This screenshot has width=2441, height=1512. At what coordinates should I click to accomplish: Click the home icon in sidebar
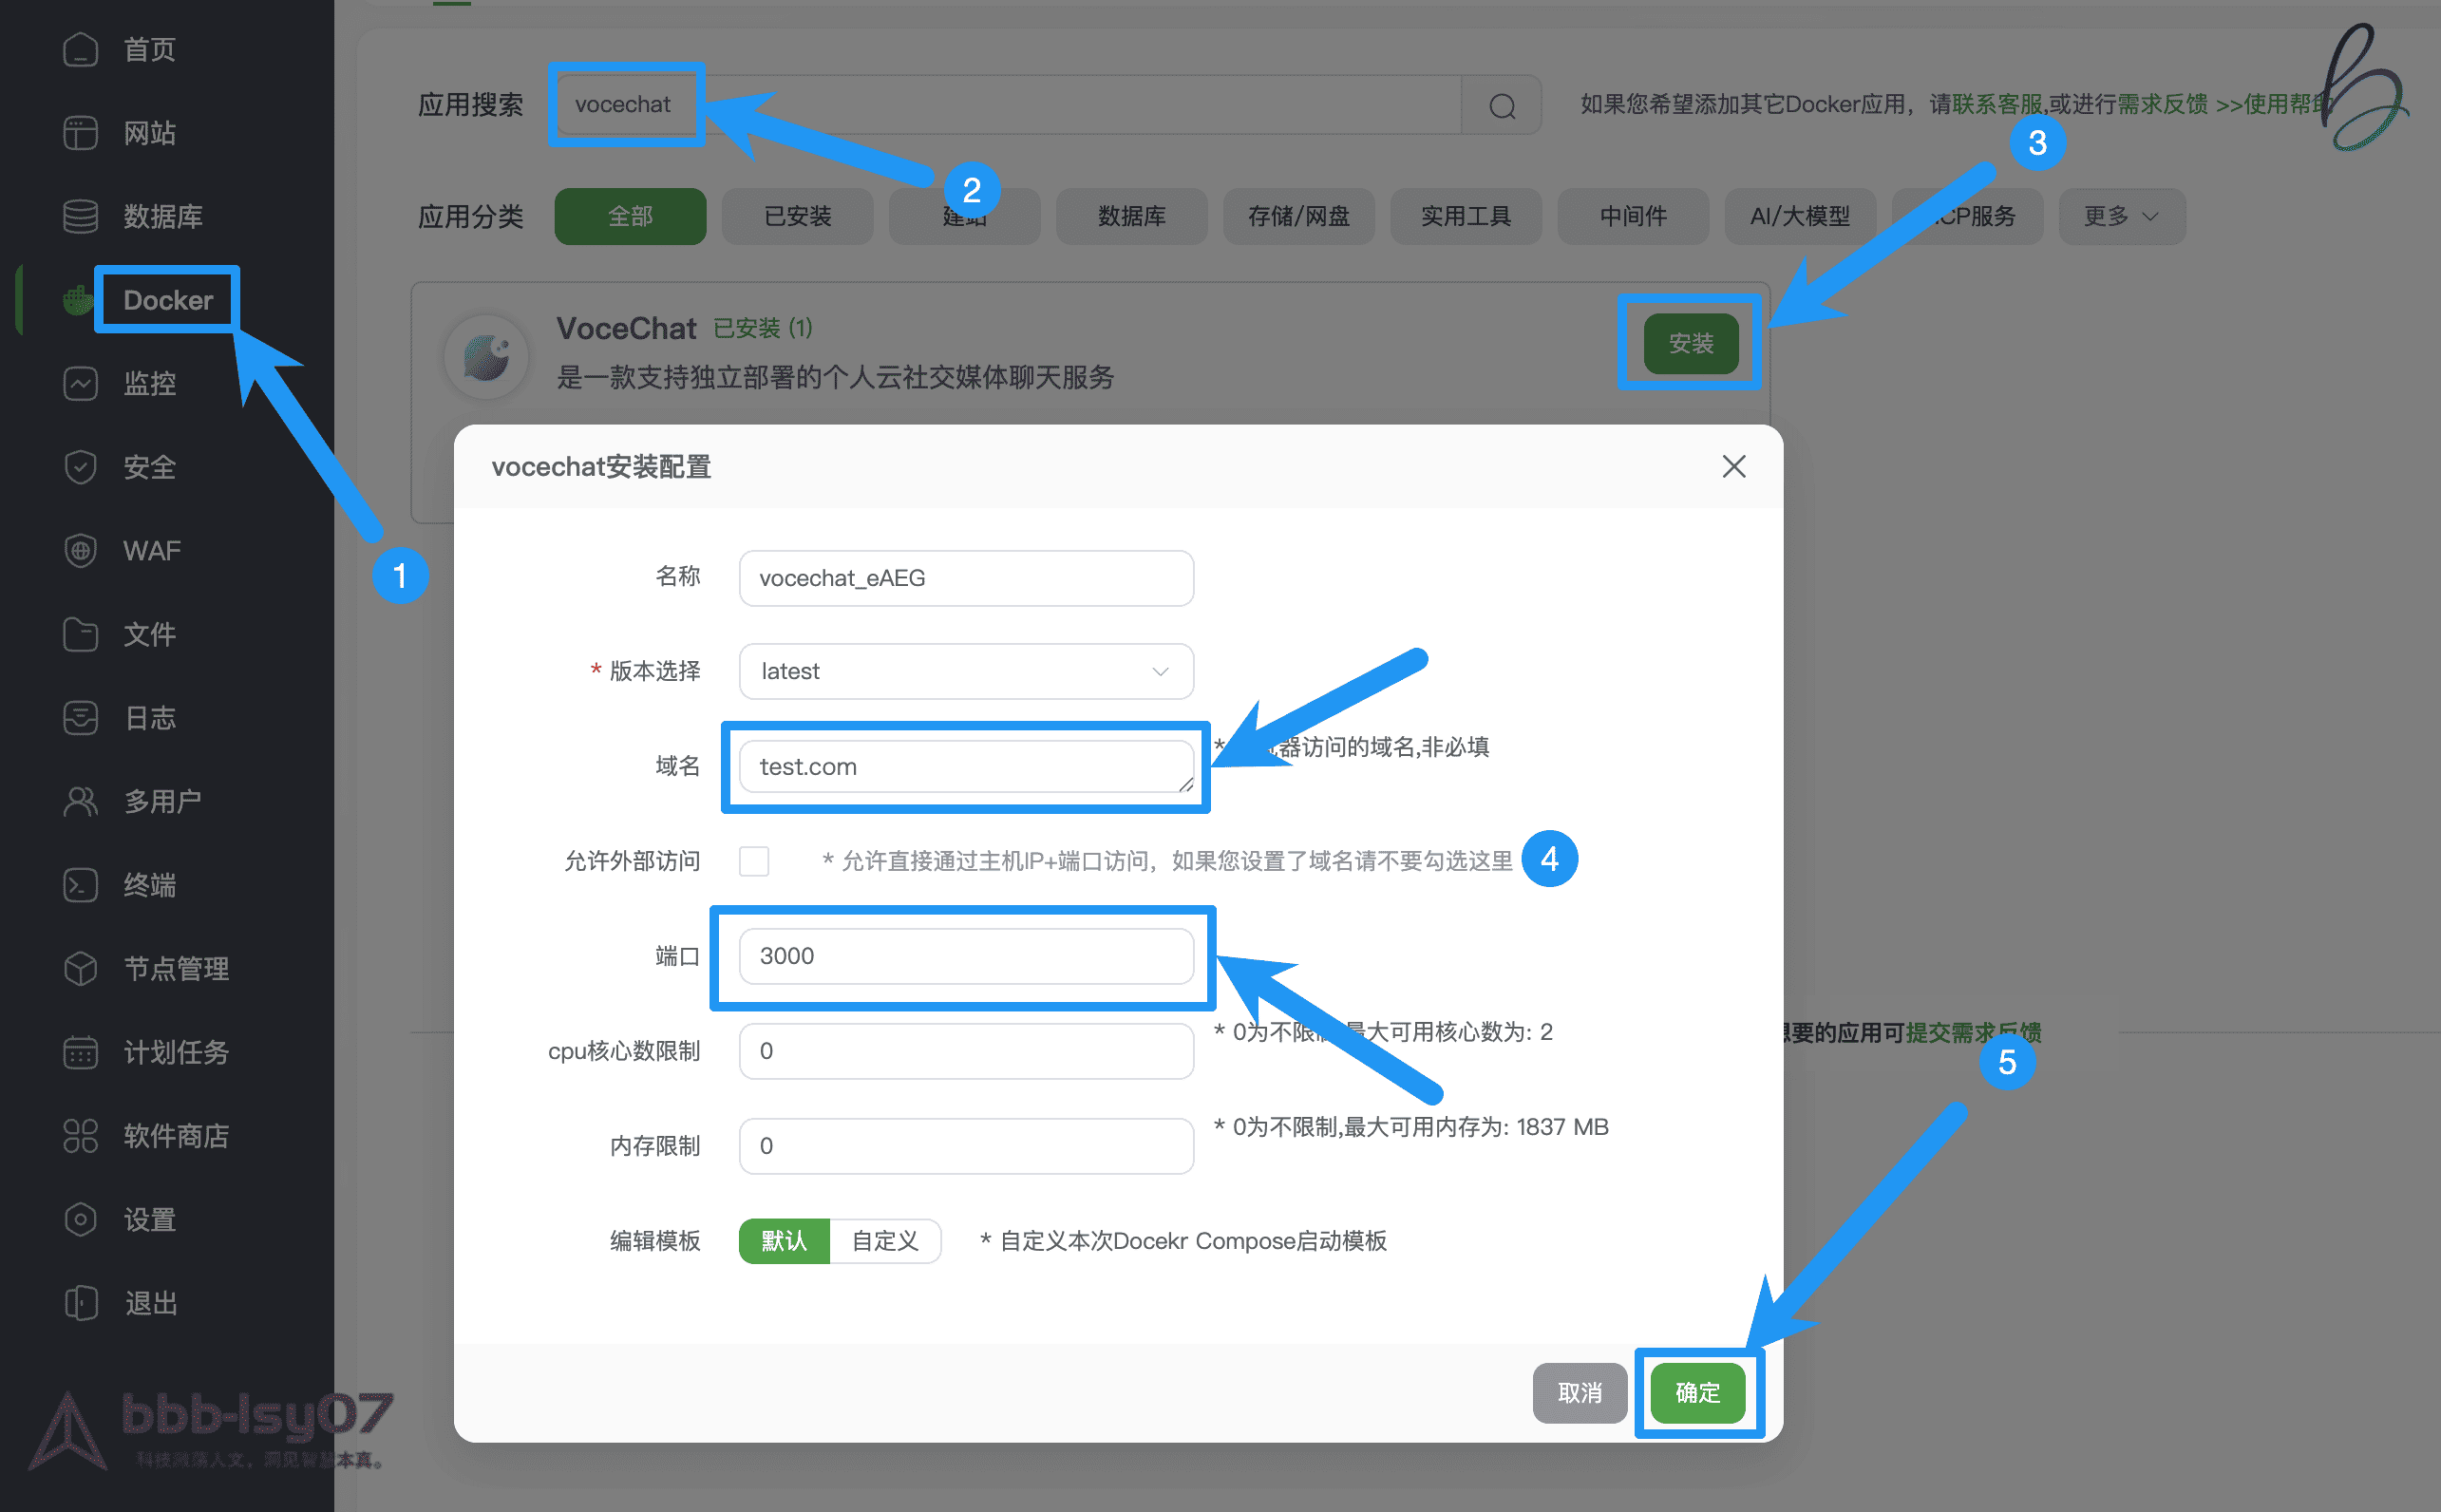tap(80, 49)
